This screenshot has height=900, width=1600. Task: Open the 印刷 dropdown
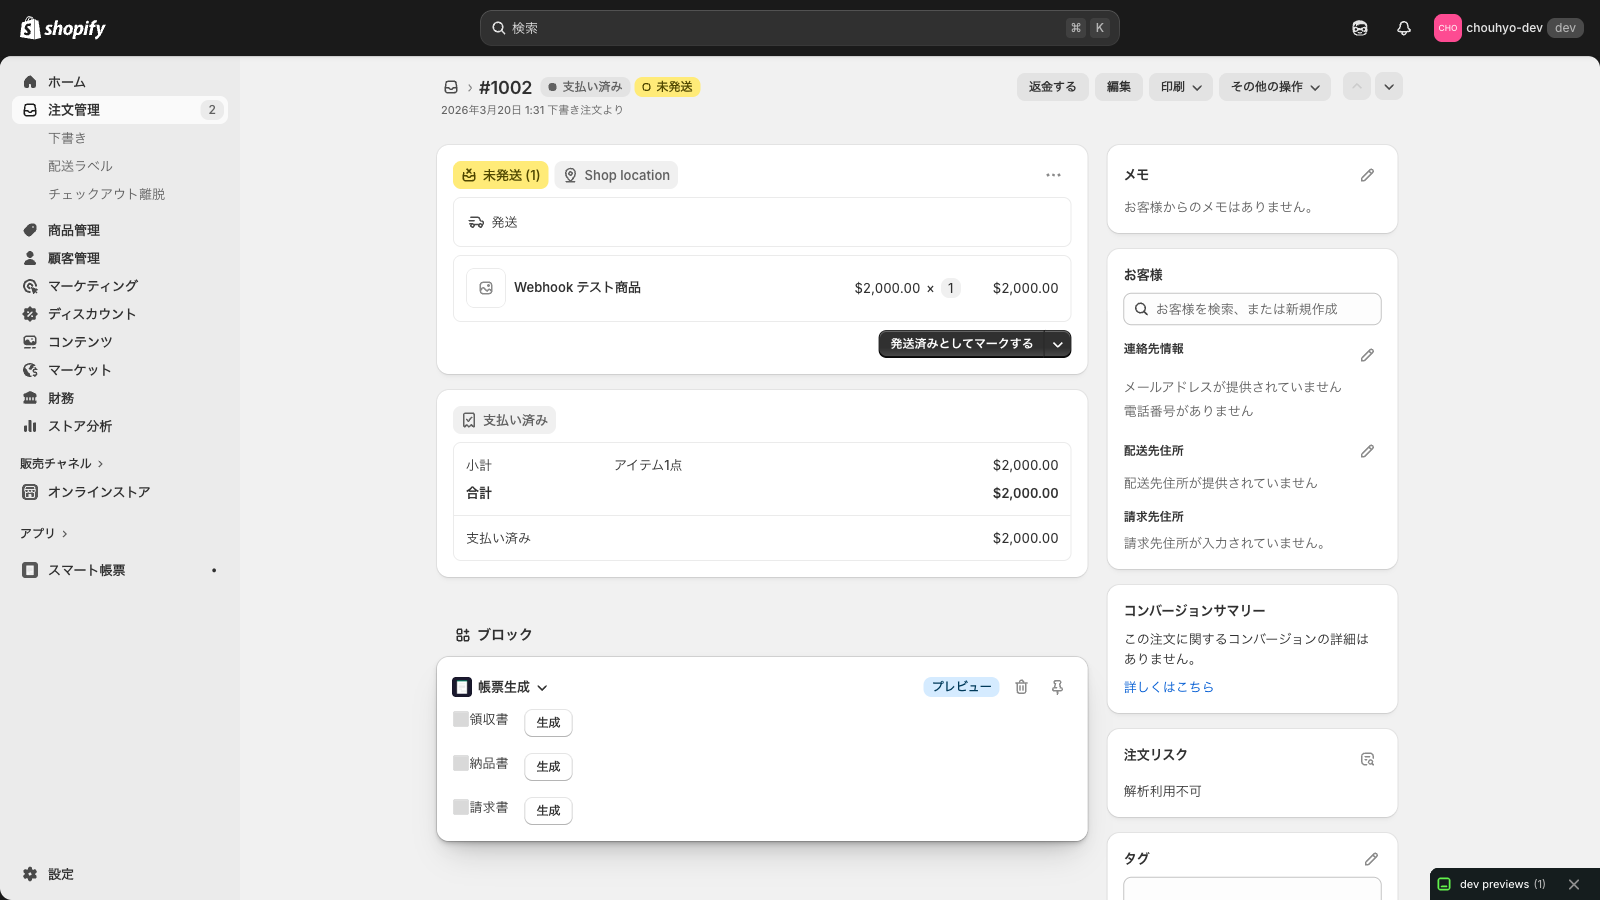tap(1180, 87)
